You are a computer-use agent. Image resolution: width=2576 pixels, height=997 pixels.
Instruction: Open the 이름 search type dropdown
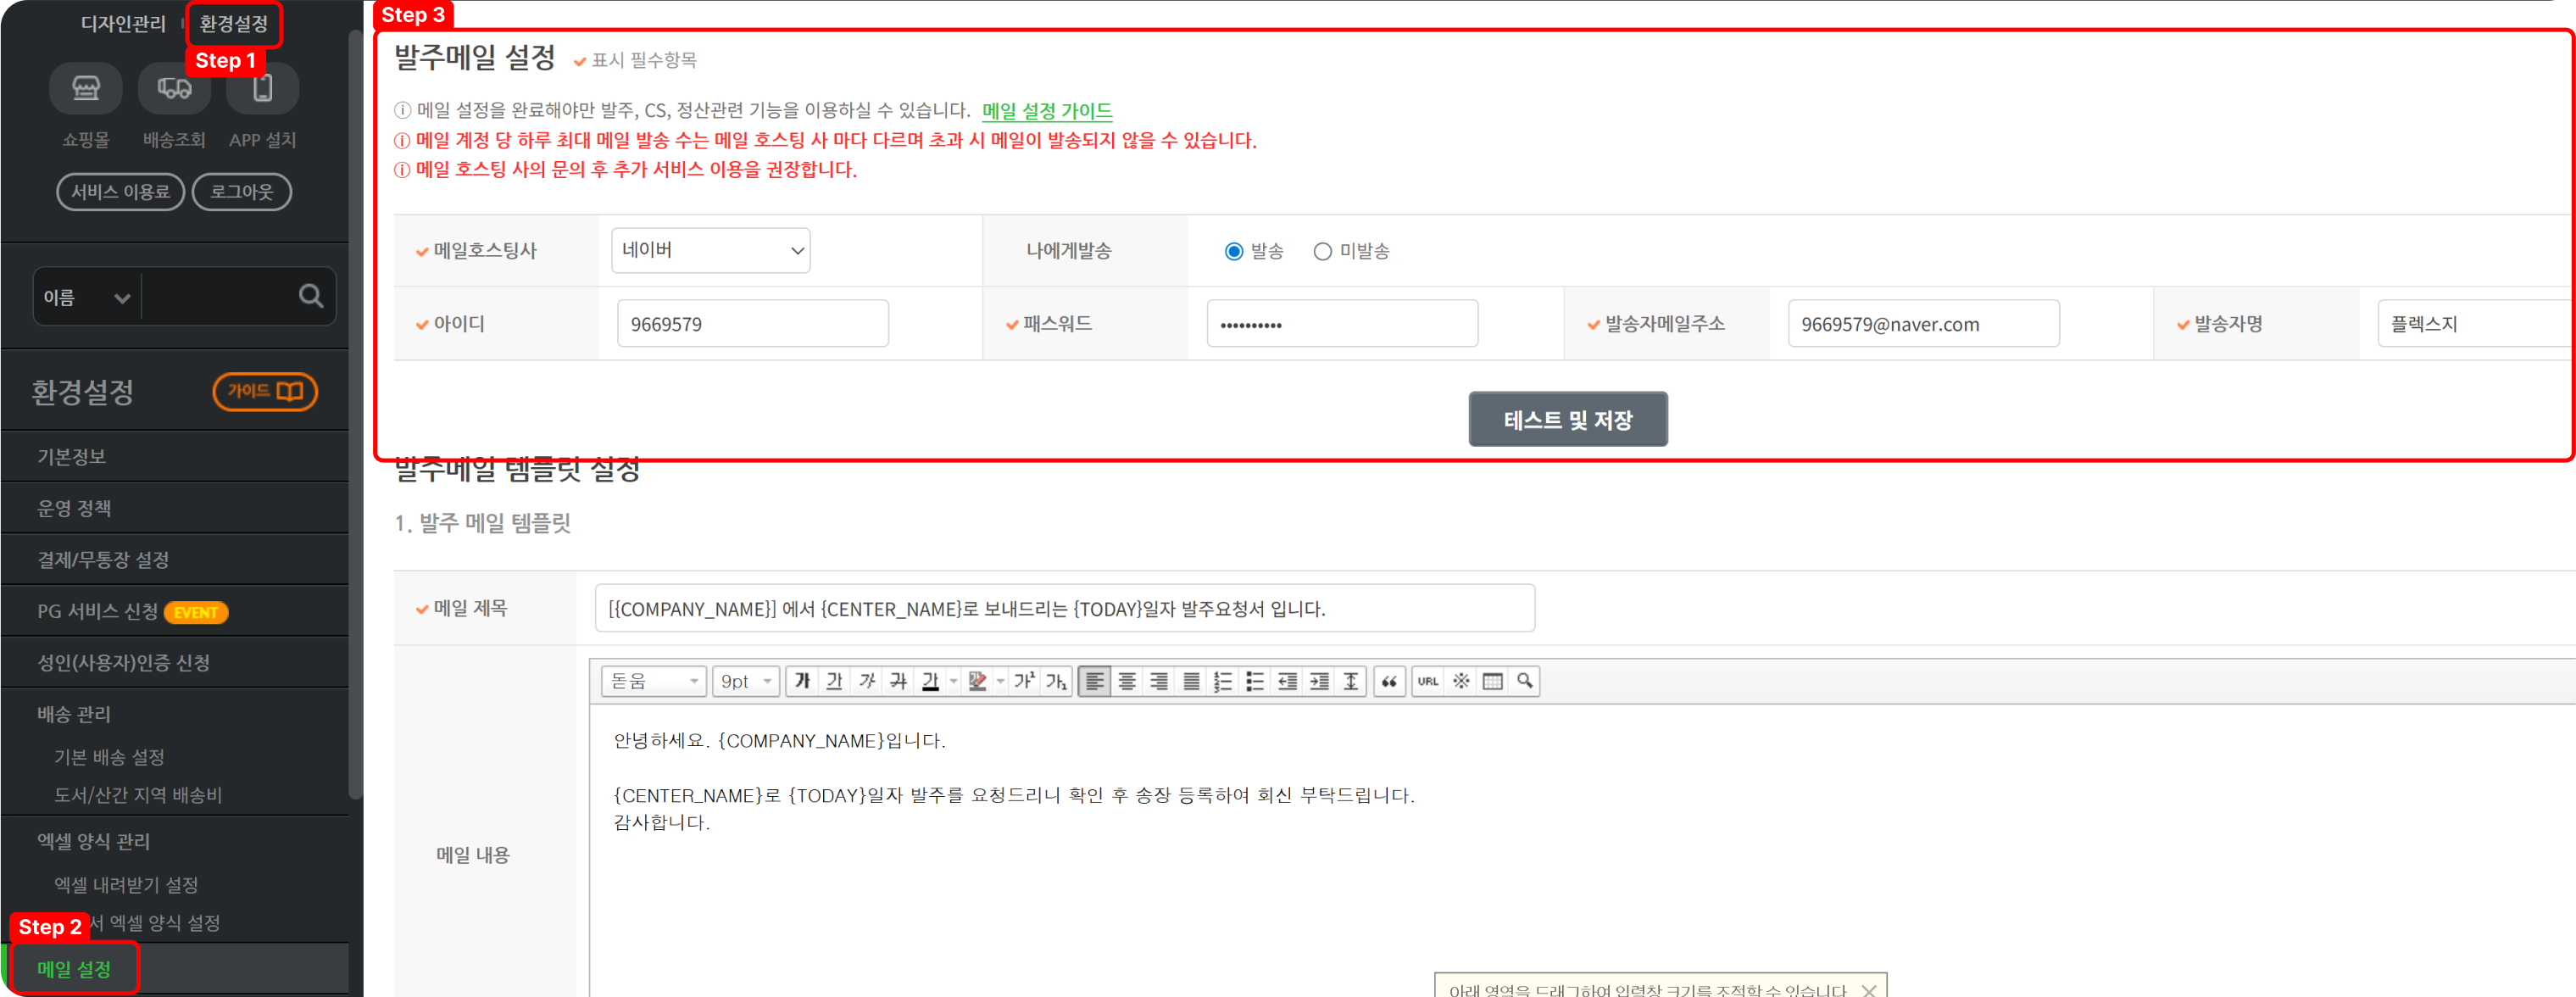(x=87, y=297)
